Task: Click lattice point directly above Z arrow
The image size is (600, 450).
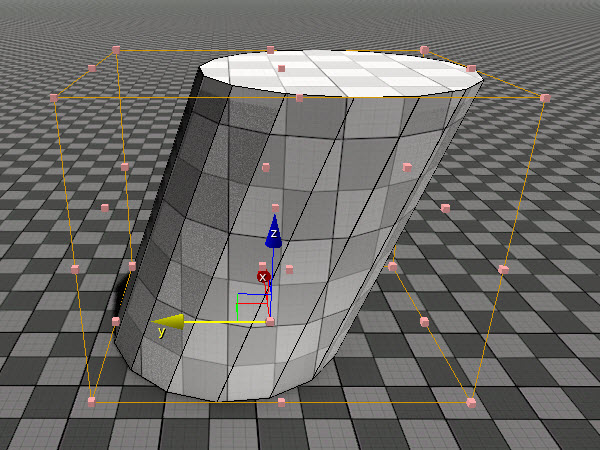Action: (x=276, y=208)
